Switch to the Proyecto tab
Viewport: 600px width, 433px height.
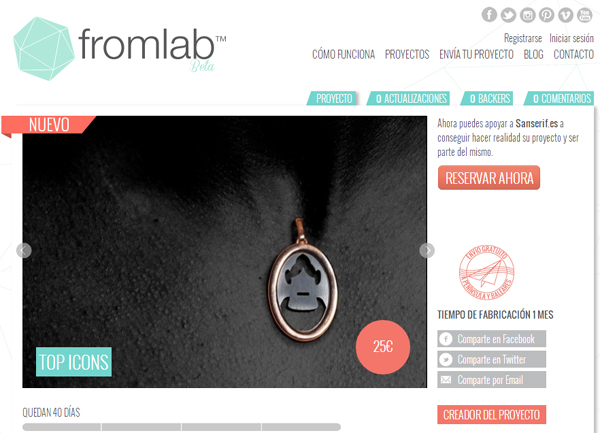click(333, 98)
